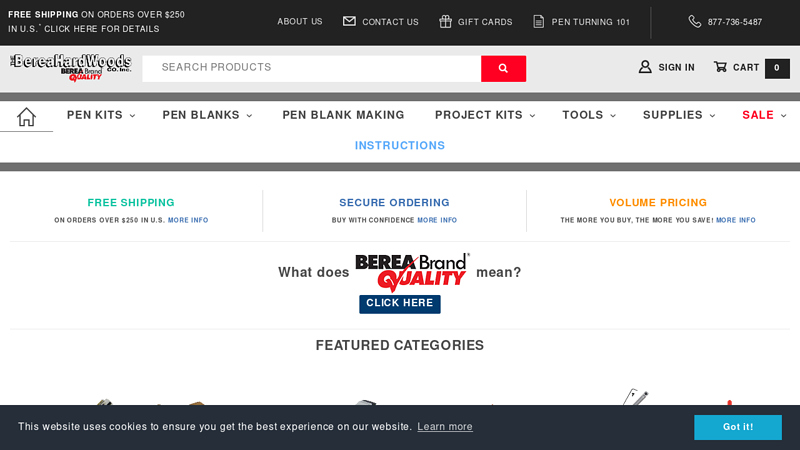The image size is (800, 450).
Task: Expand the Tools menu chevron
Action: point(612,116)
